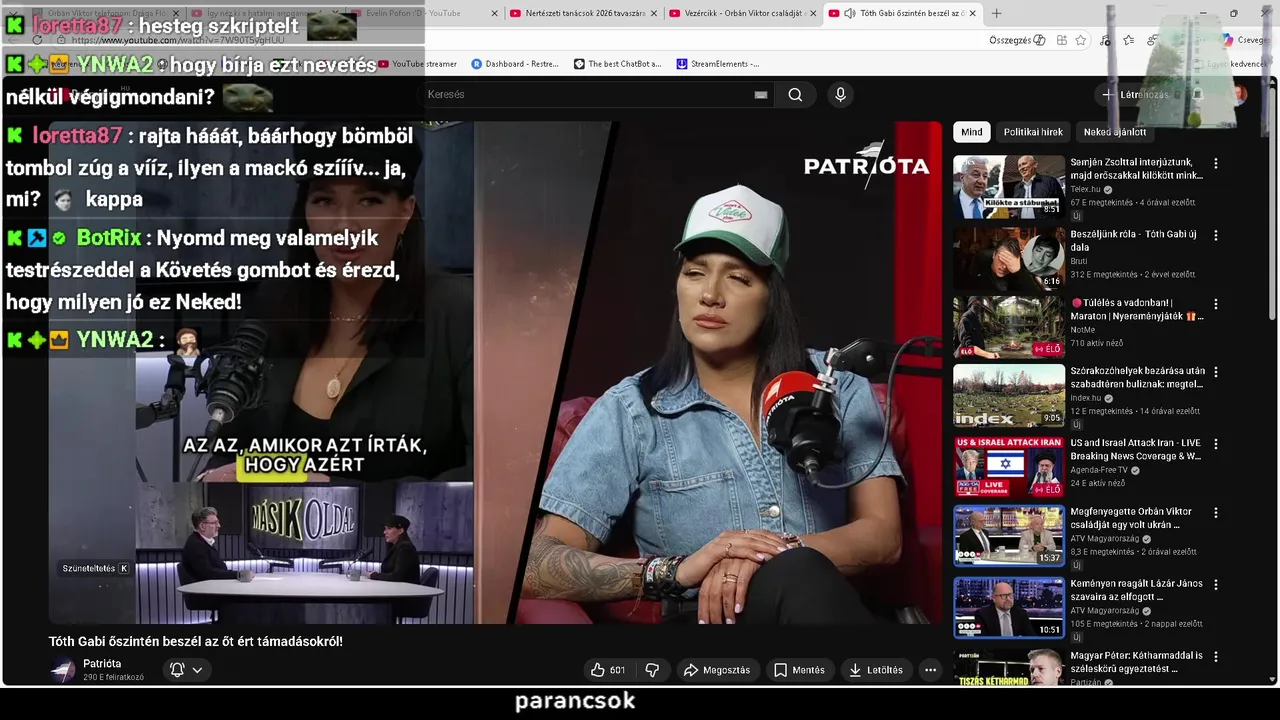1280x720 pixels.
Task: Click the Összegzés summary button
Action: pos(1016,40)
